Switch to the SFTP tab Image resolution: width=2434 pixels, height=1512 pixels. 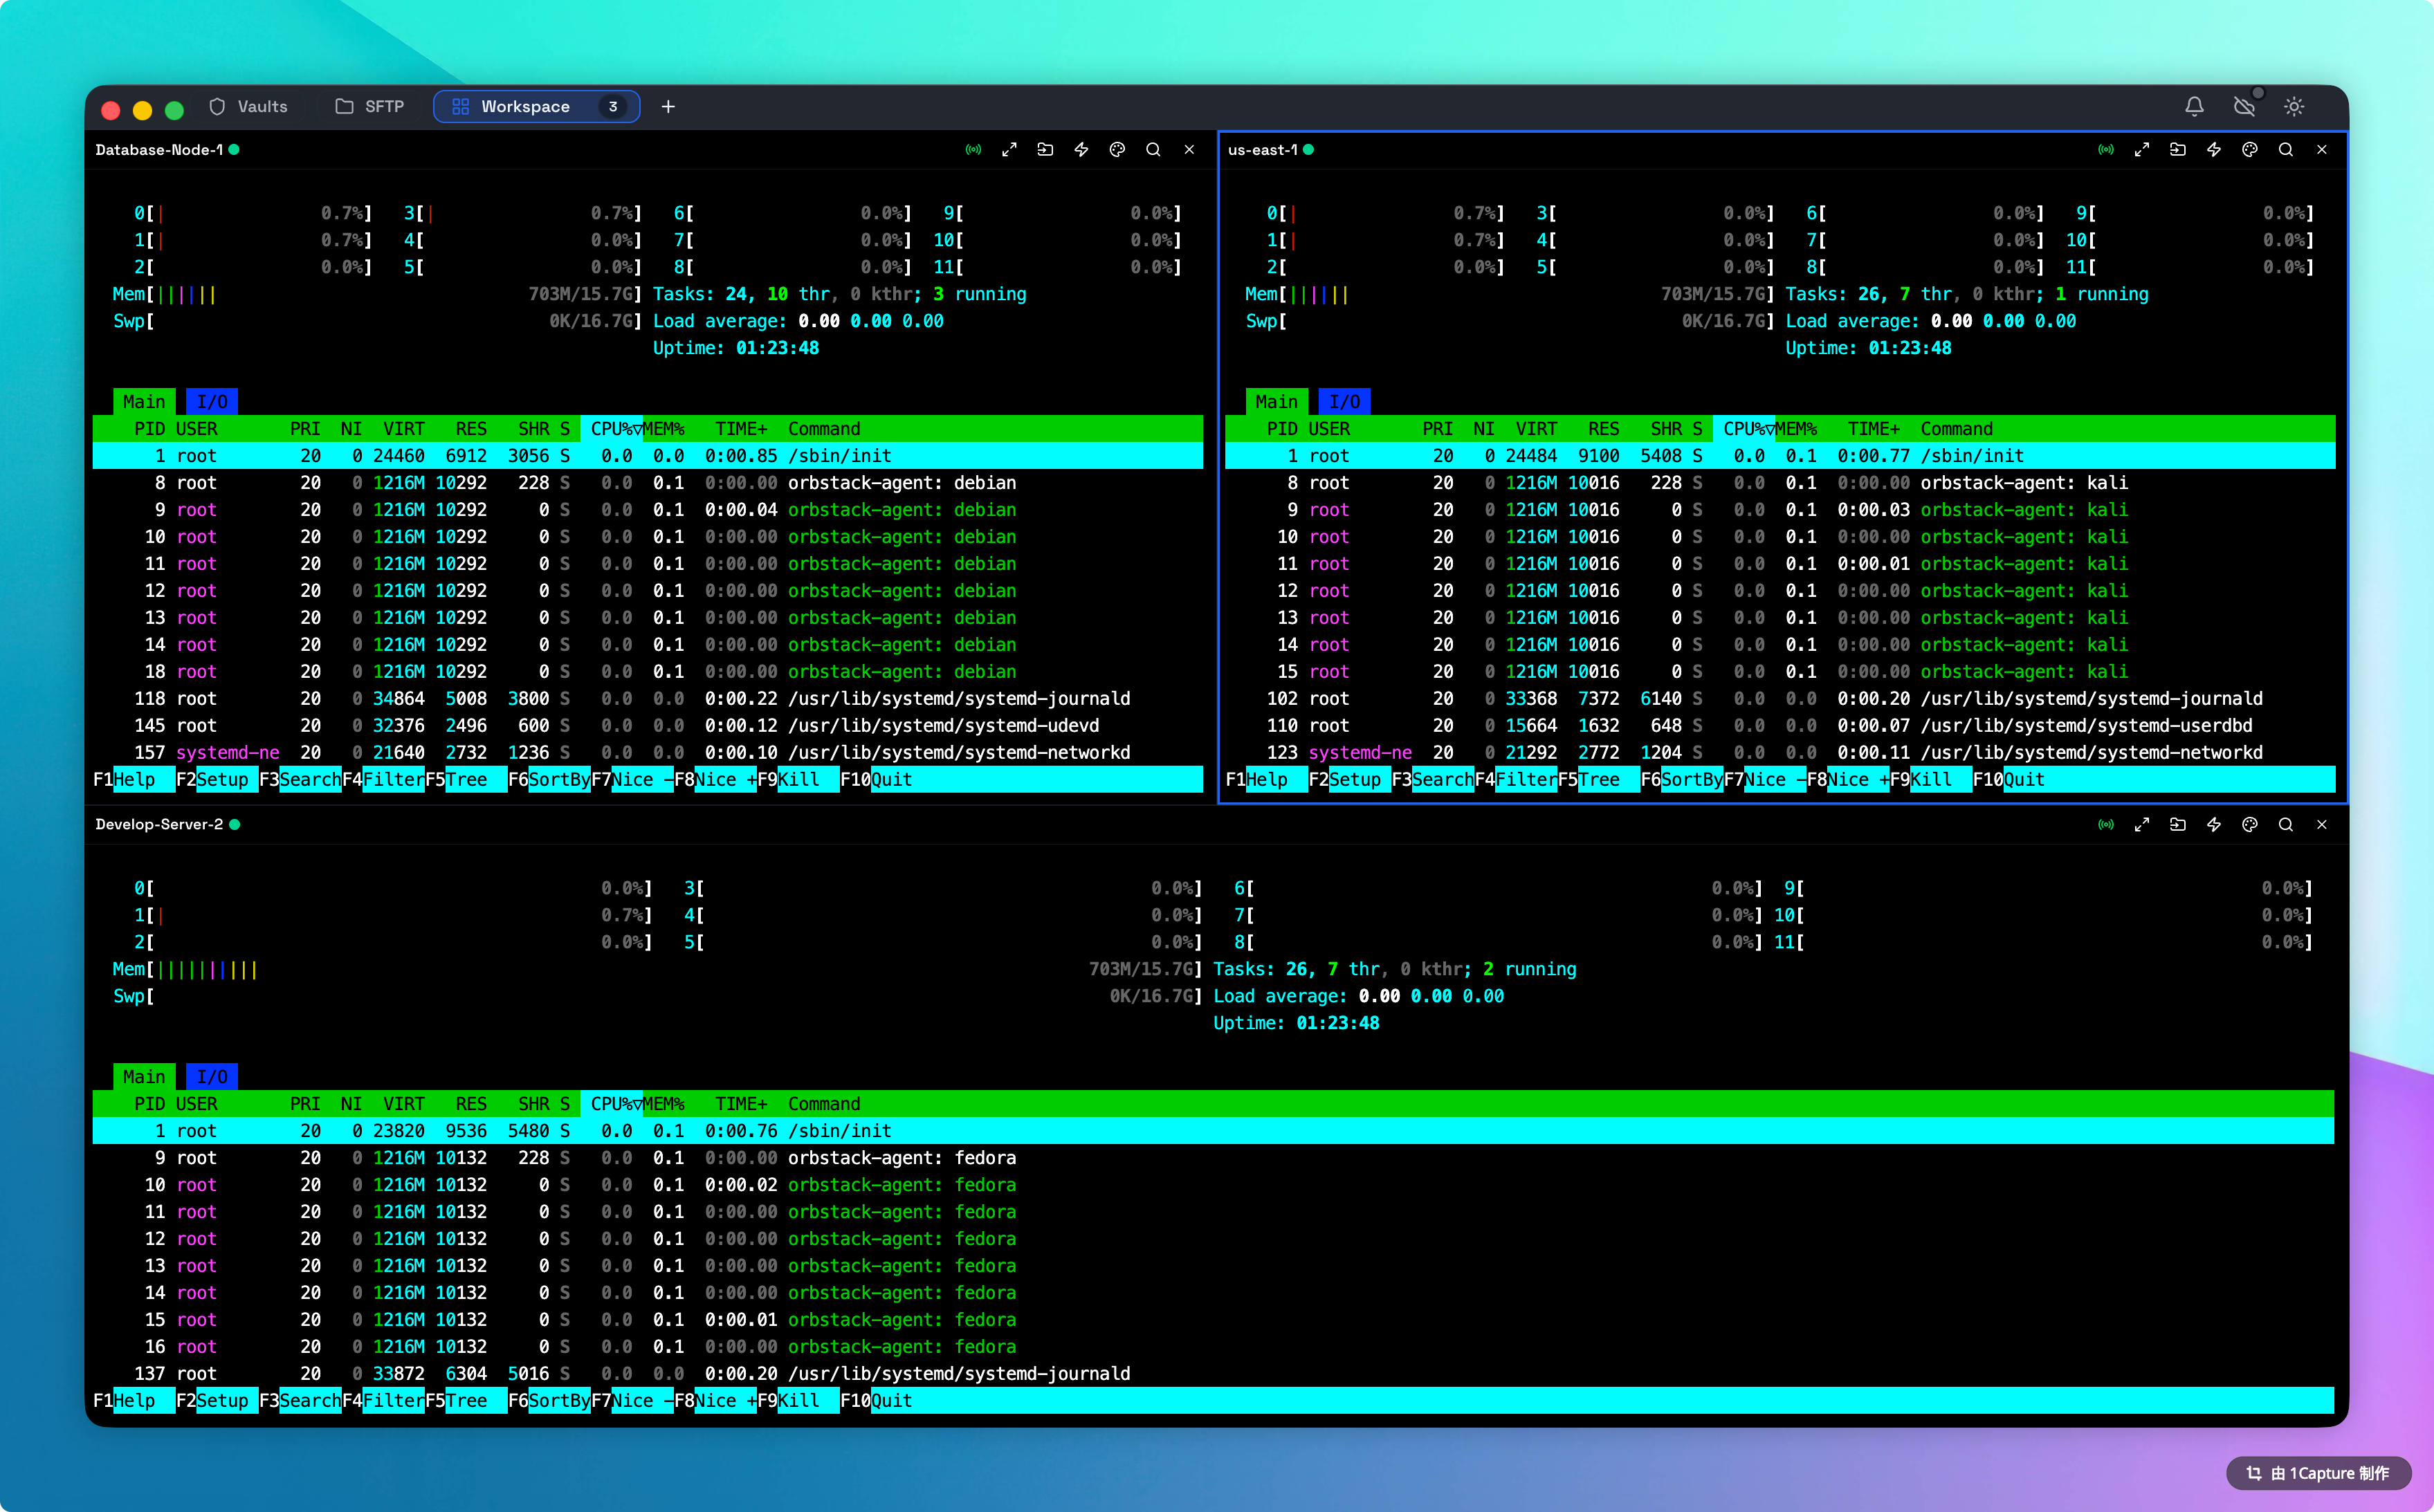coord(370,107)
